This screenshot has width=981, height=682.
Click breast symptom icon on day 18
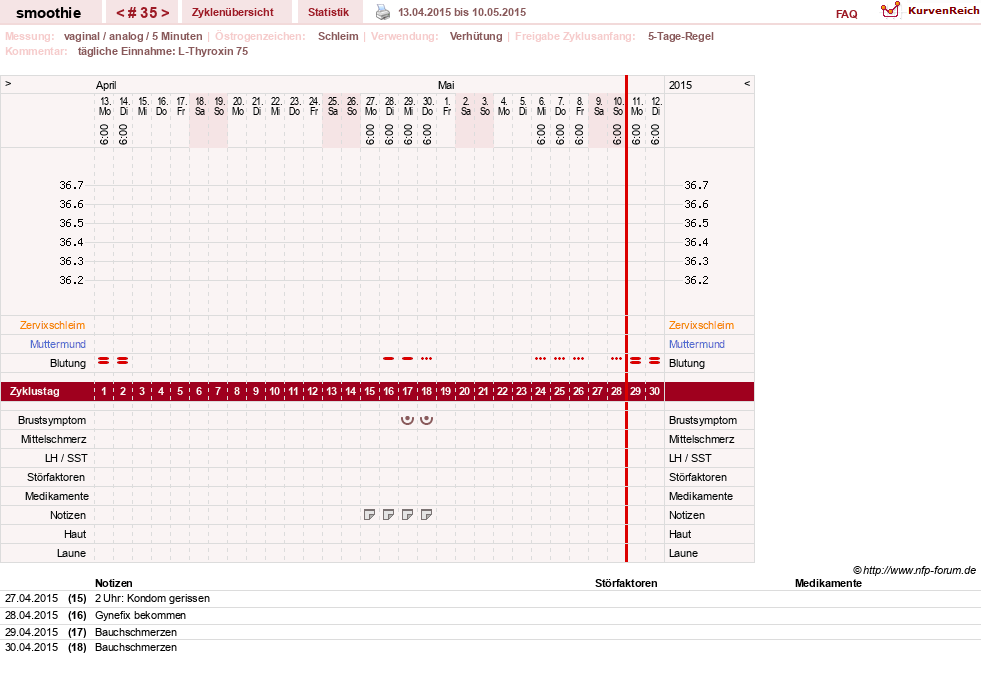point(427,420)
